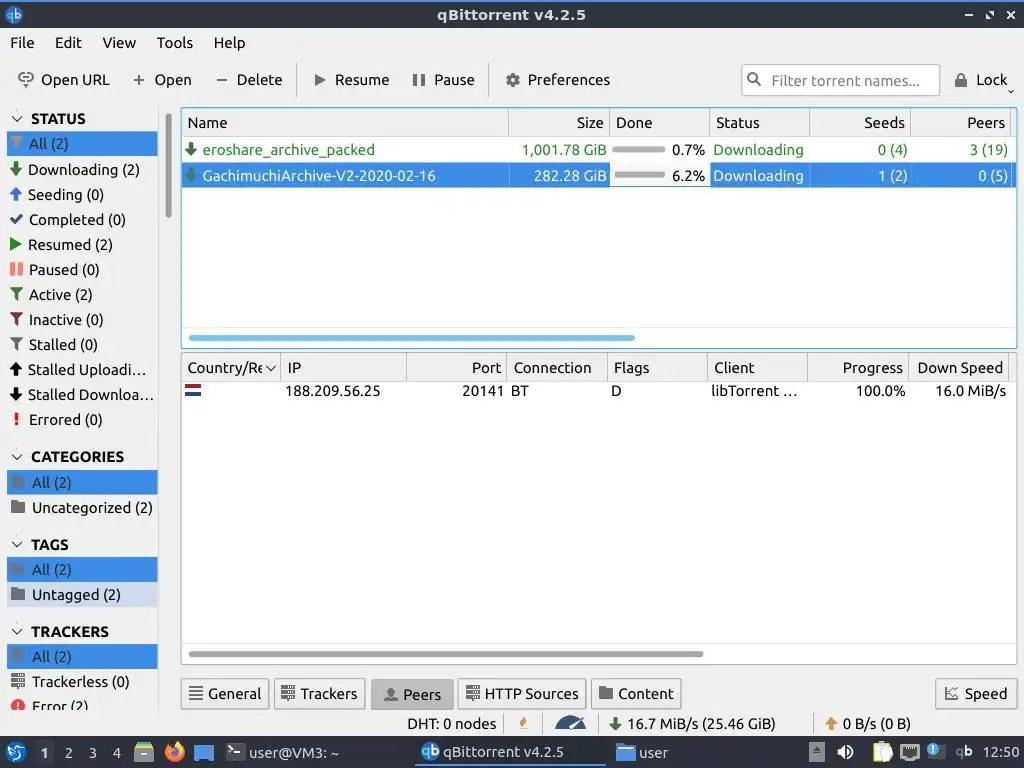1024x768 pixels.
Task: Click the Country/Region column sort arrow
Action: click(270, 368)
